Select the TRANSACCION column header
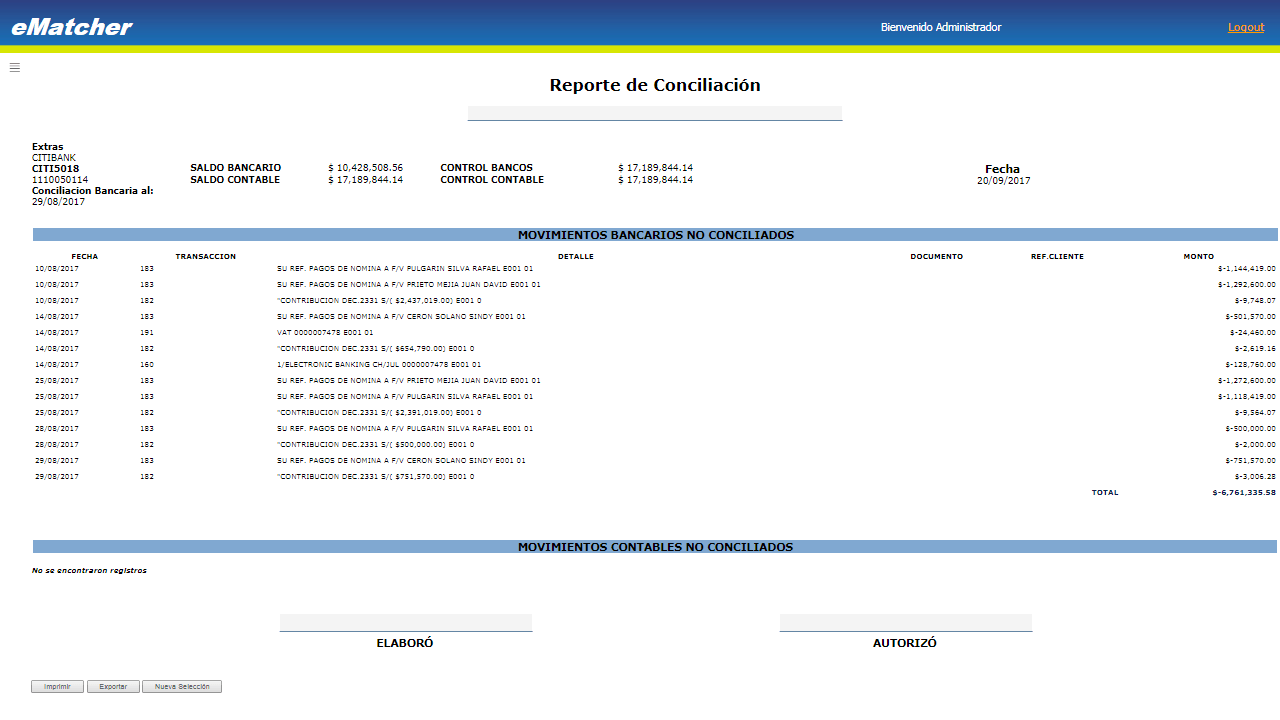1280x720 pixels. click(x=206, y=257)
